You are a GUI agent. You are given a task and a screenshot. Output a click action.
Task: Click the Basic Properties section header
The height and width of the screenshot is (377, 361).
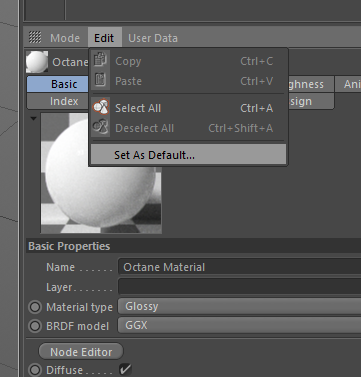pyautogui.click(x=193, y=246)
